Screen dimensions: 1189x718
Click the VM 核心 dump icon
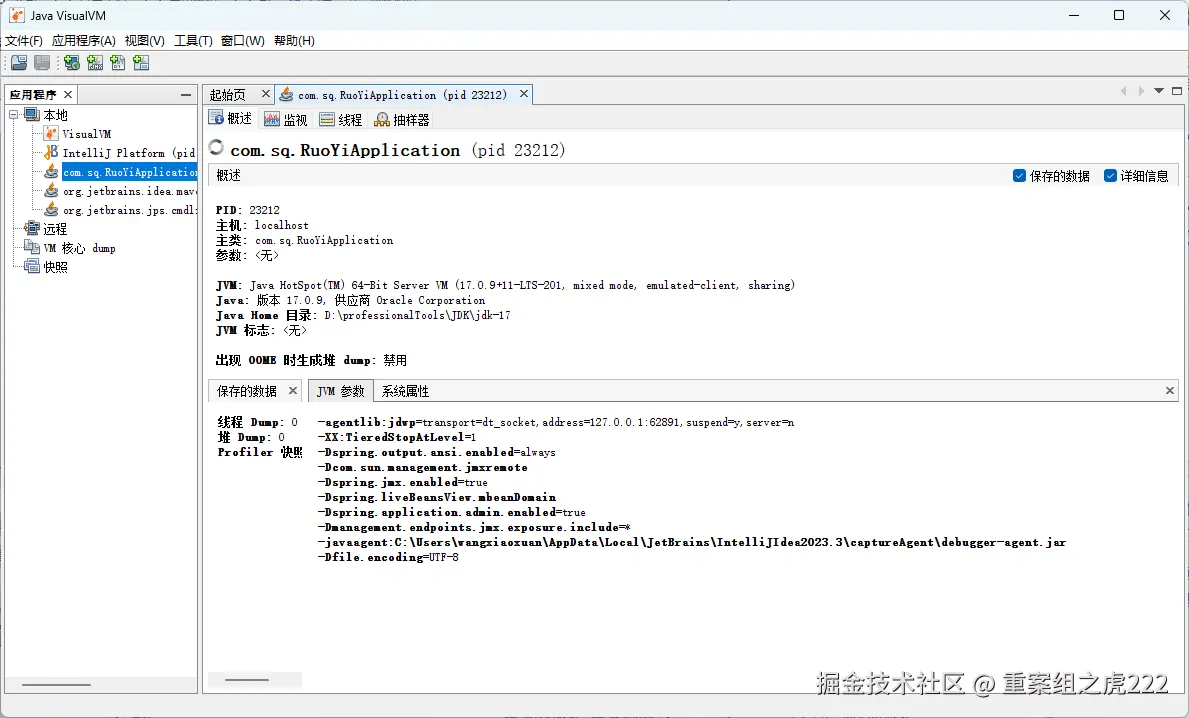point(32,247)
